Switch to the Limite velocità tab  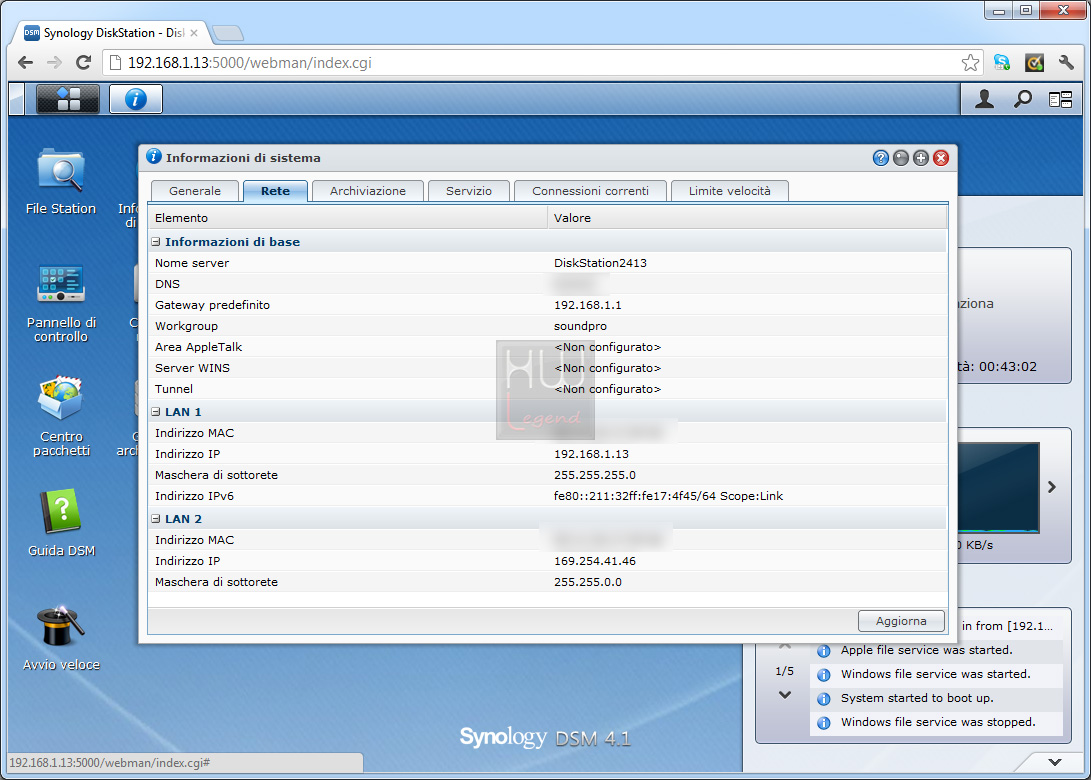[x=730, y=191]
